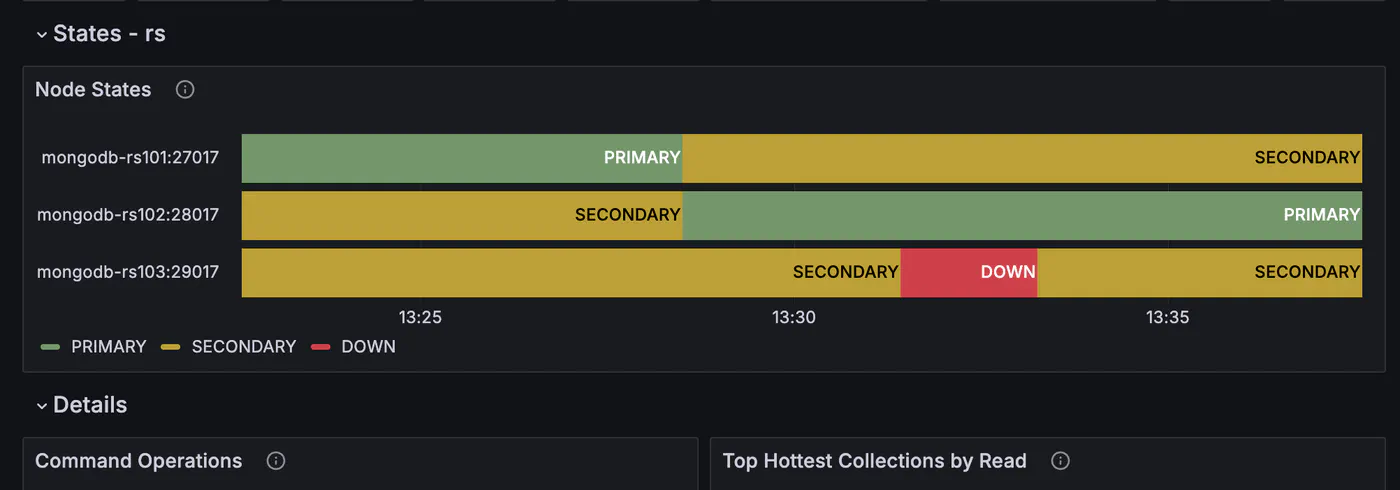The width and height of the screenshot is (1400, 490).
Task: Open Top Hottest Collections by Read title
Action: [x=875, y=461]
